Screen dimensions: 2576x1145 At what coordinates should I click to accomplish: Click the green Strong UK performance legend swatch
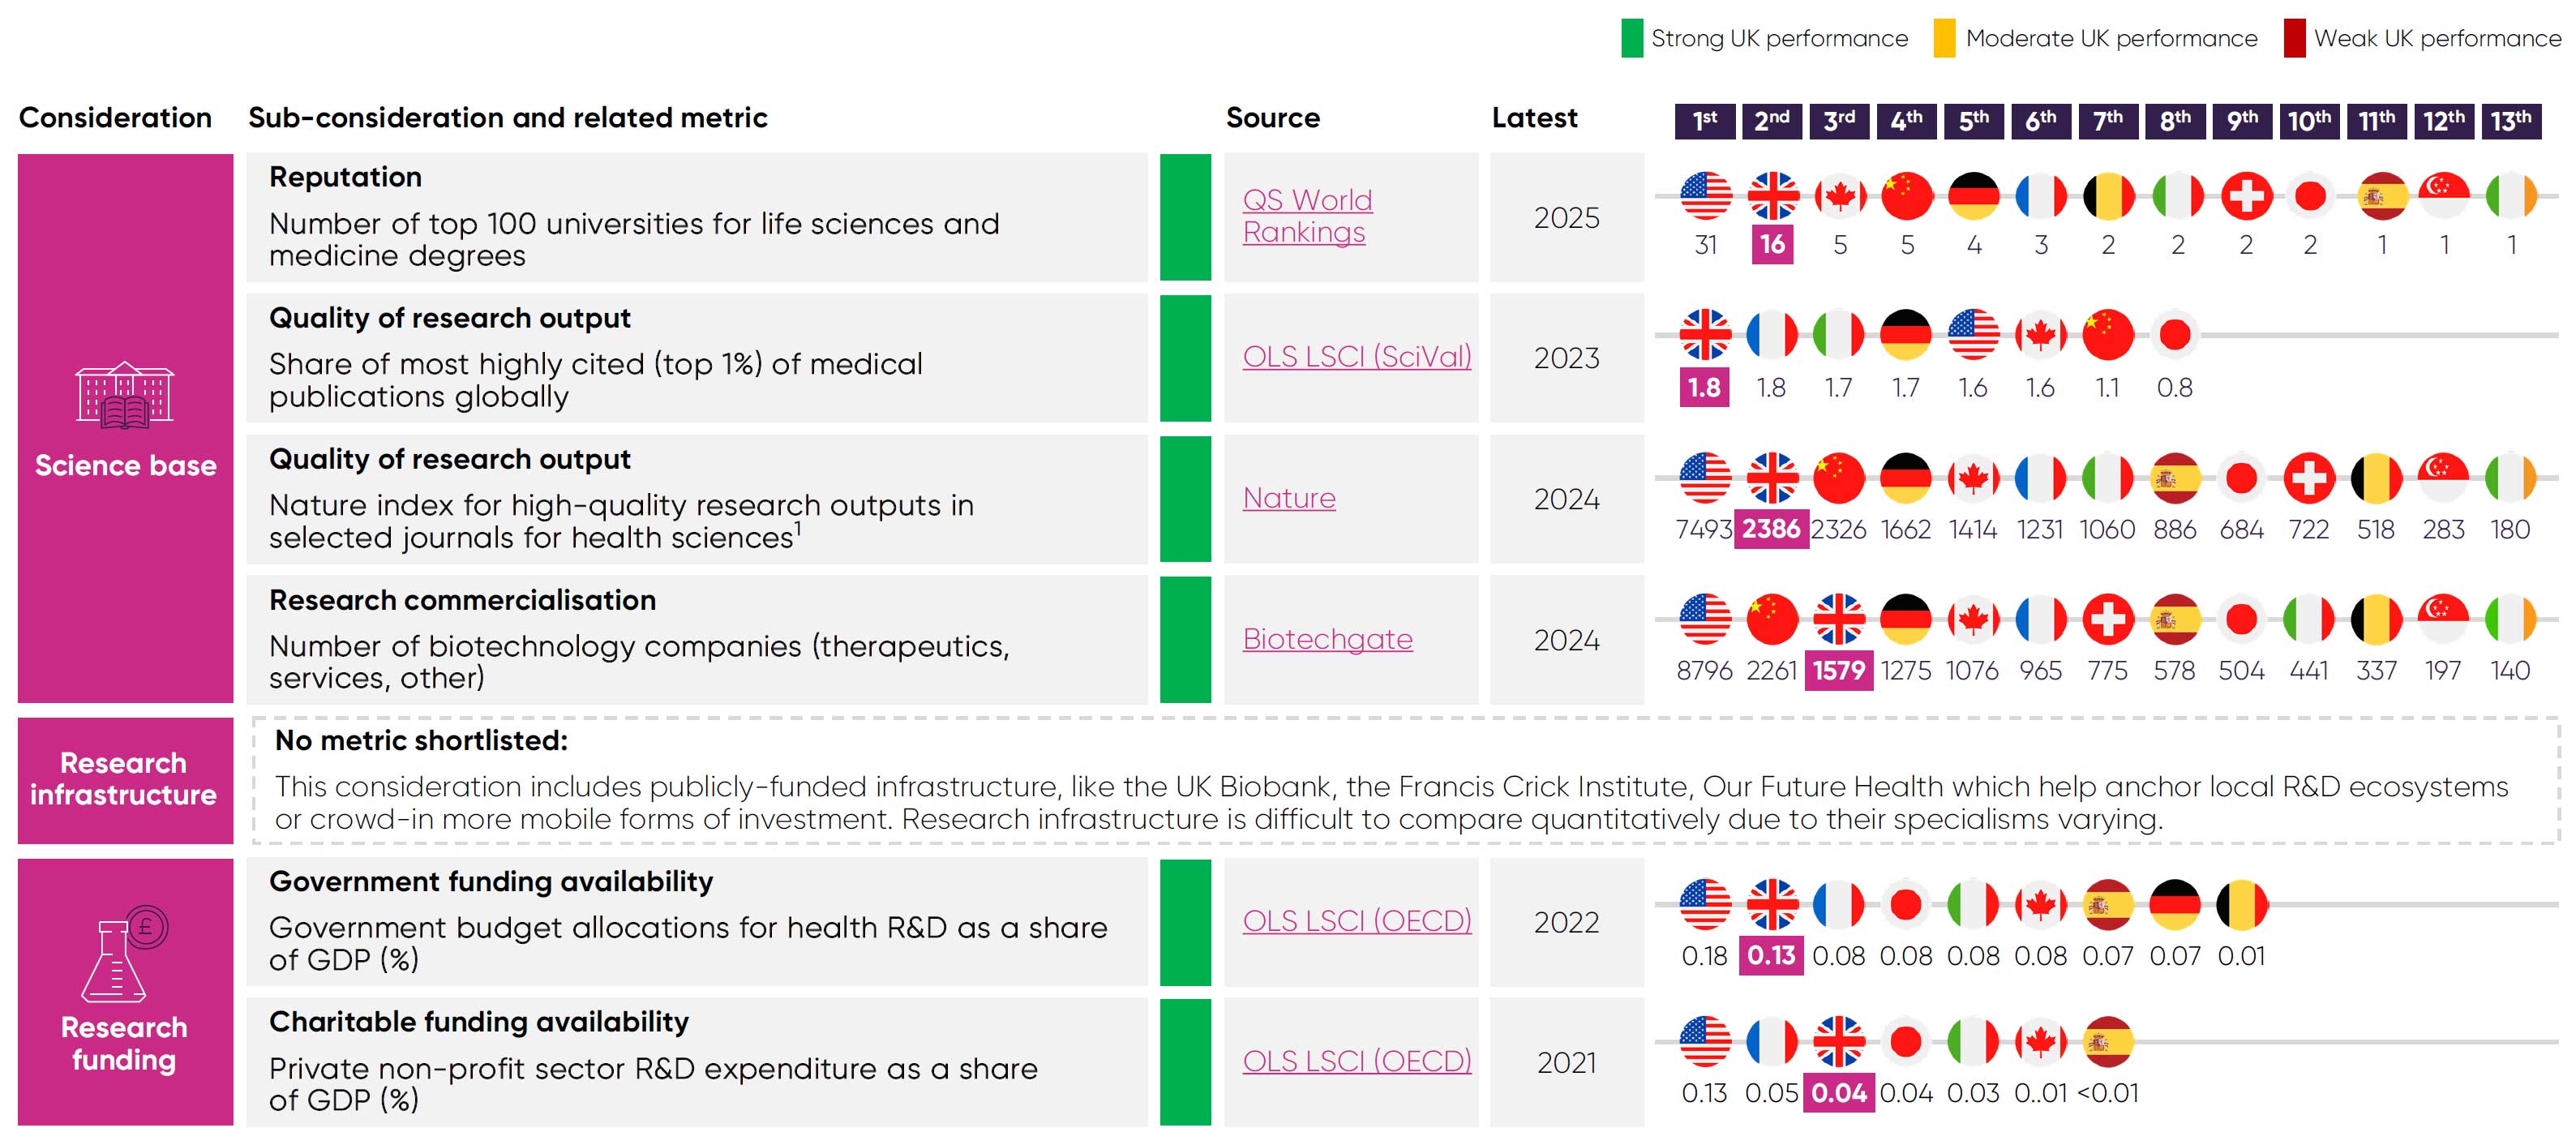coord(1632,38)
